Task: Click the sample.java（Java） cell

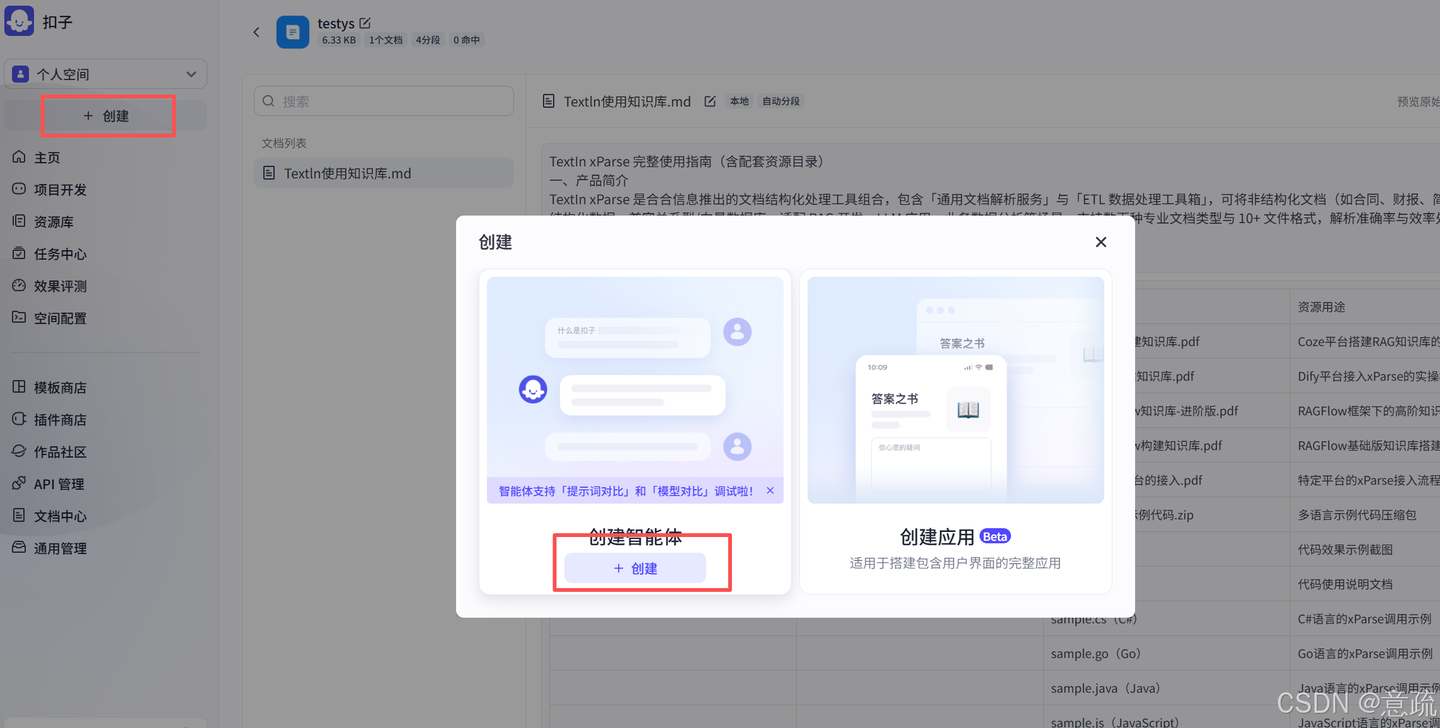Action: [x=1110, y=688]
